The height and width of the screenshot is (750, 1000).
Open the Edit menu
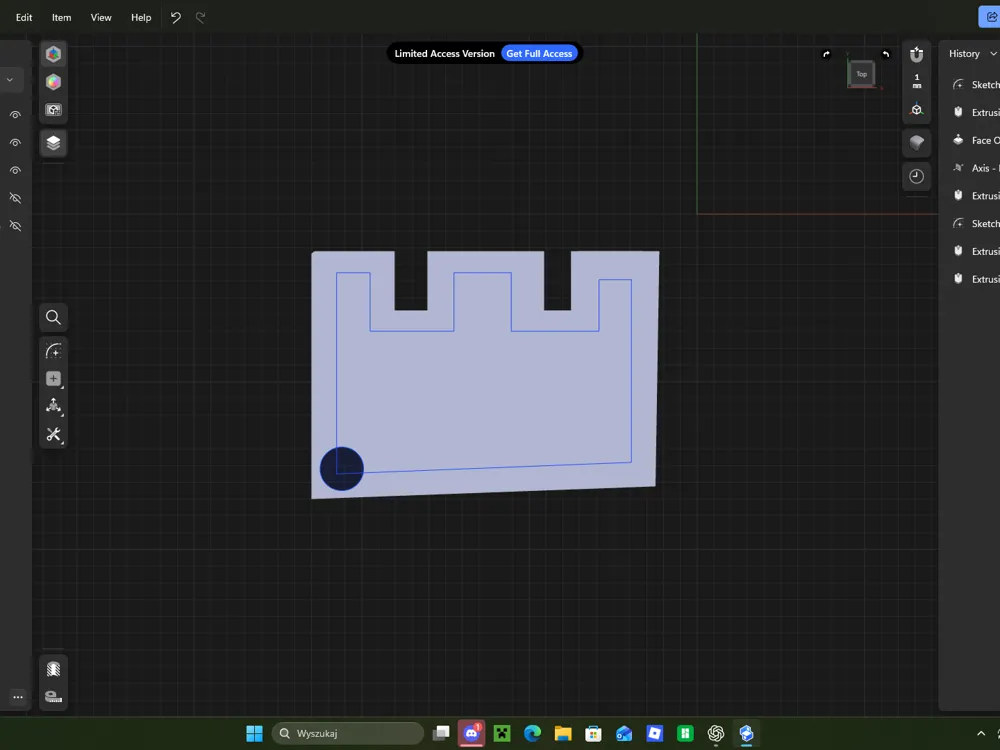[24, 18]
